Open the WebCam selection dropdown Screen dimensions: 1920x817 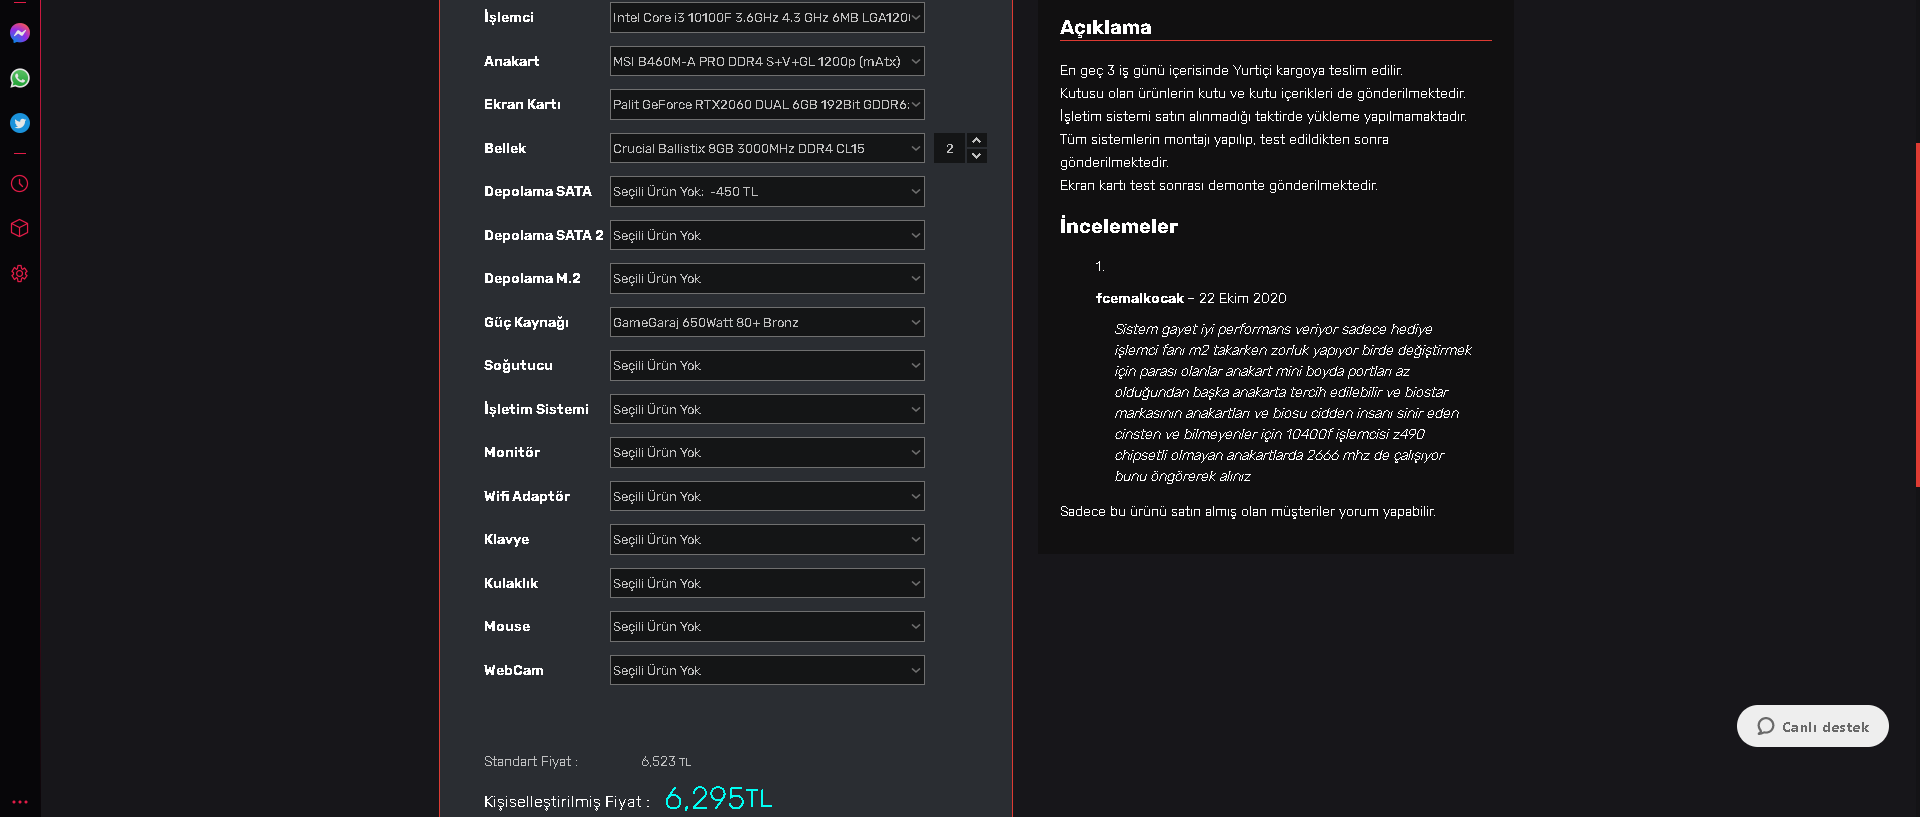coord(767,670)
